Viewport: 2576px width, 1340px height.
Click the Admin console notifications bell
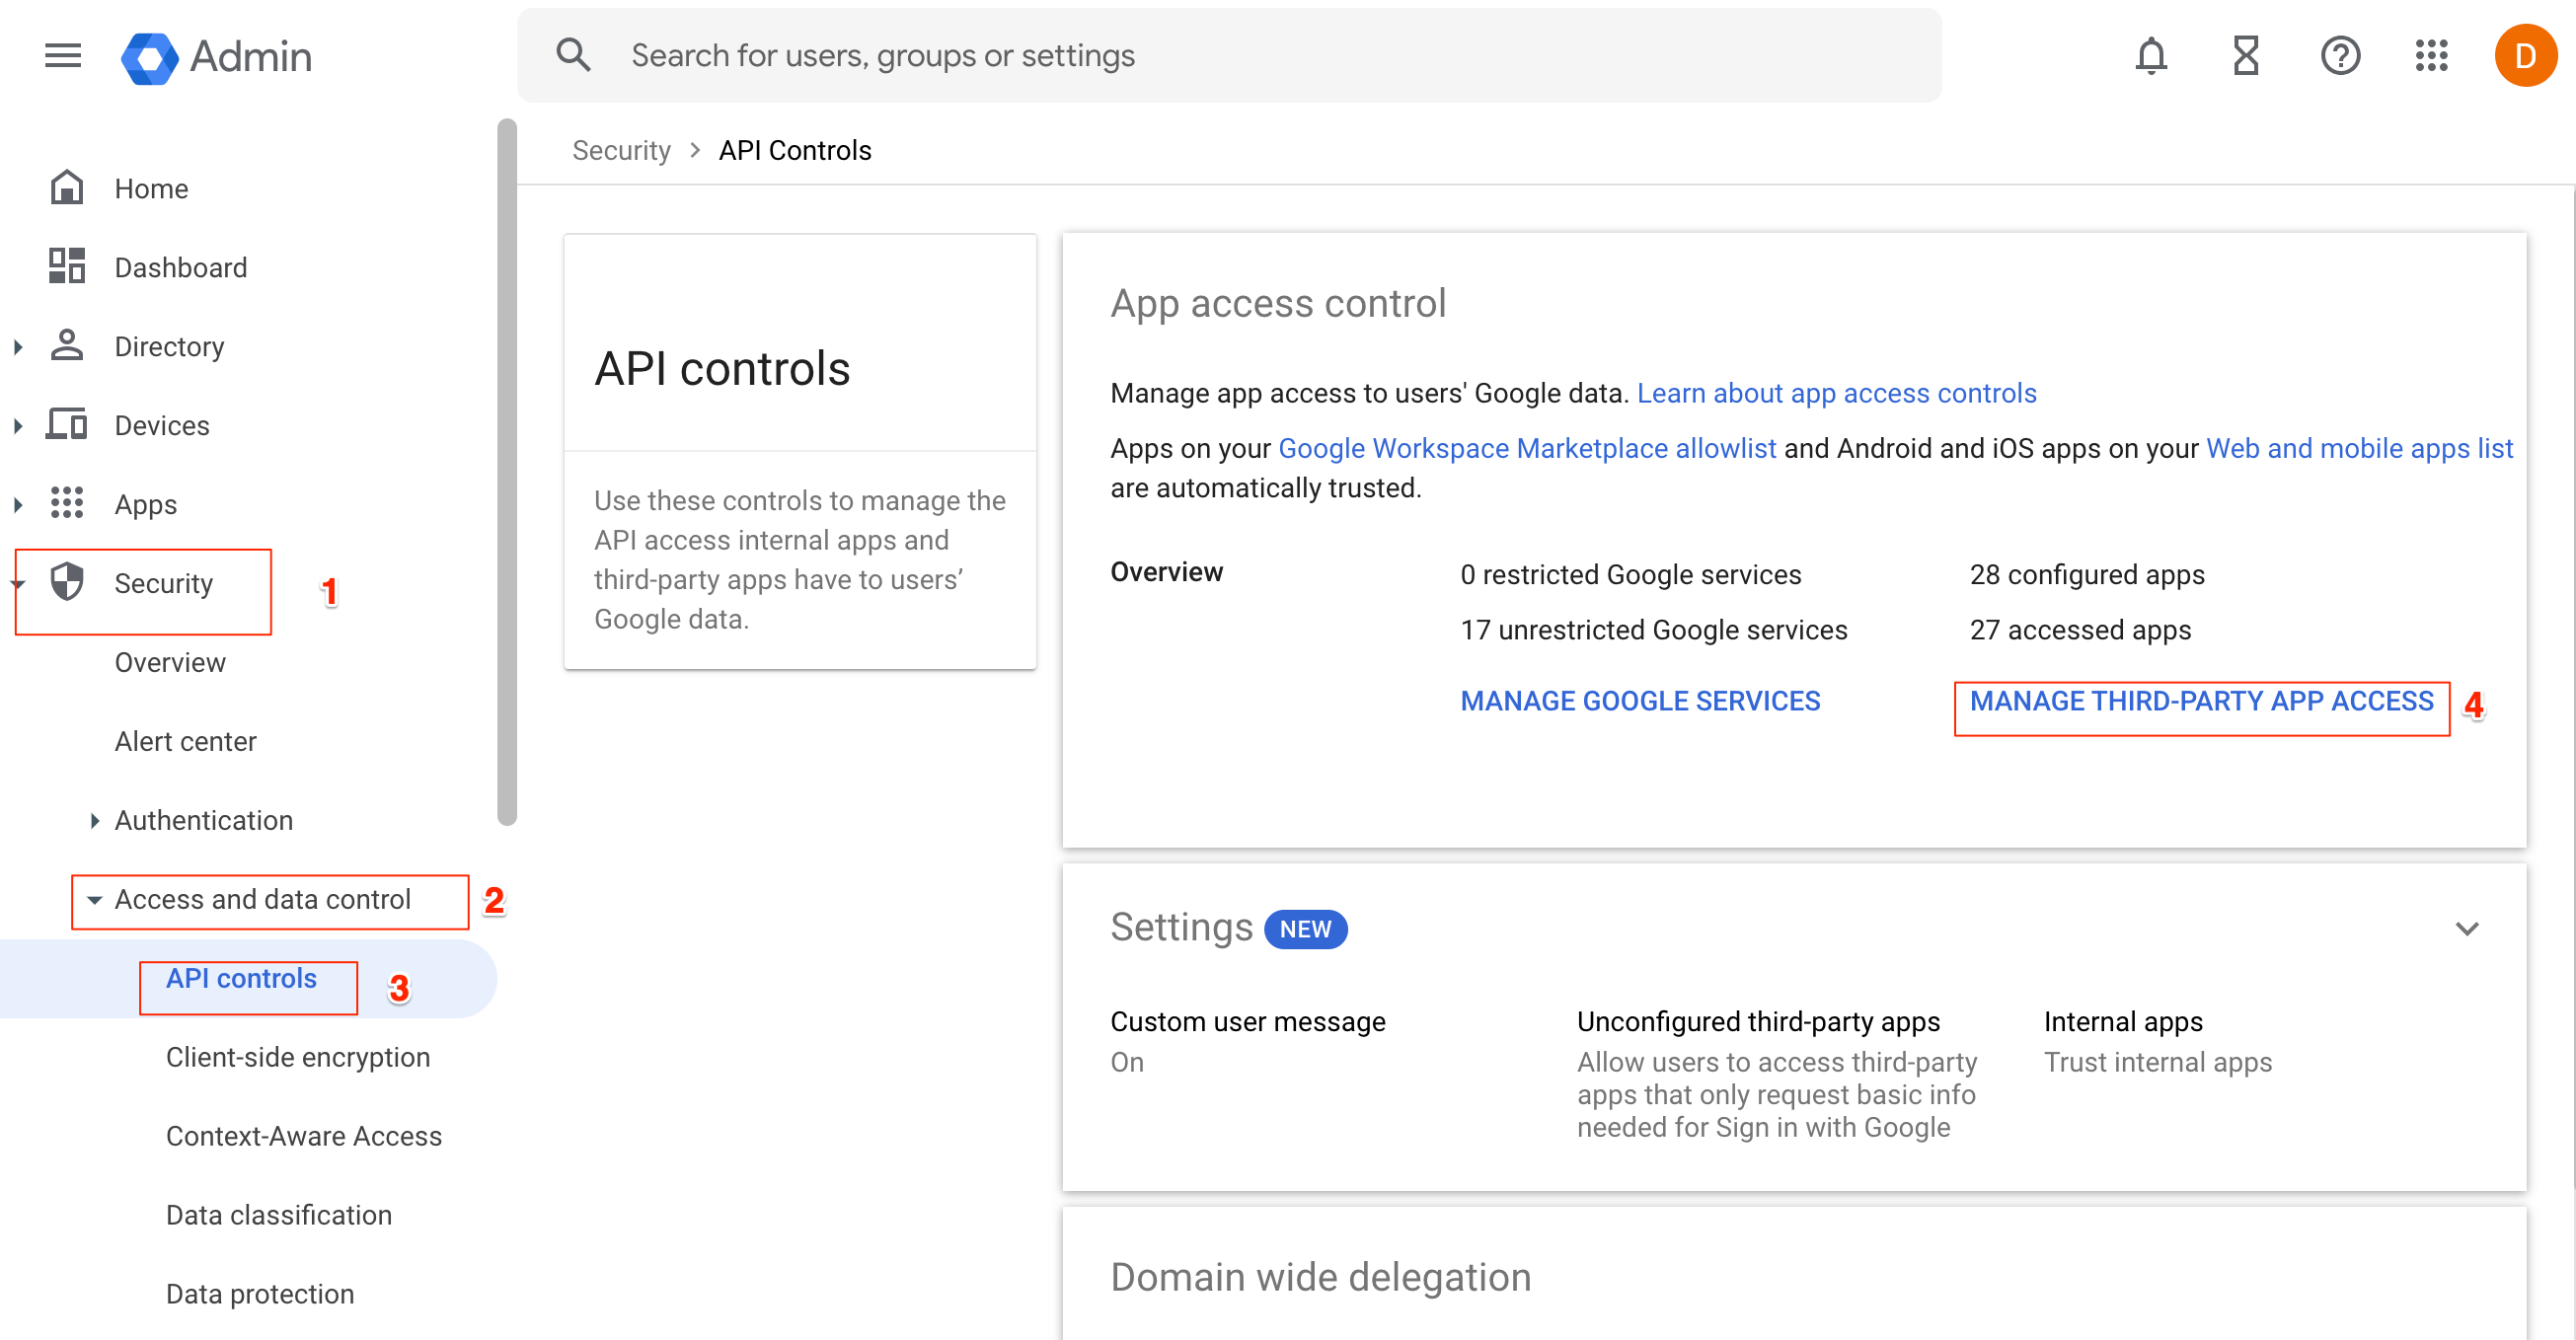pyautogui.click(x=2150, y=56)
